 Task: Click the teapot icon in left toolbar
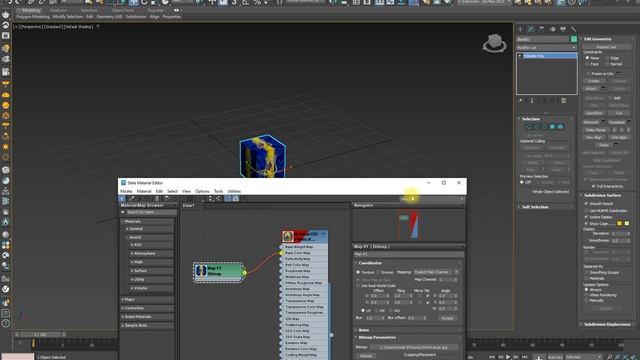[x=6, y=15]
